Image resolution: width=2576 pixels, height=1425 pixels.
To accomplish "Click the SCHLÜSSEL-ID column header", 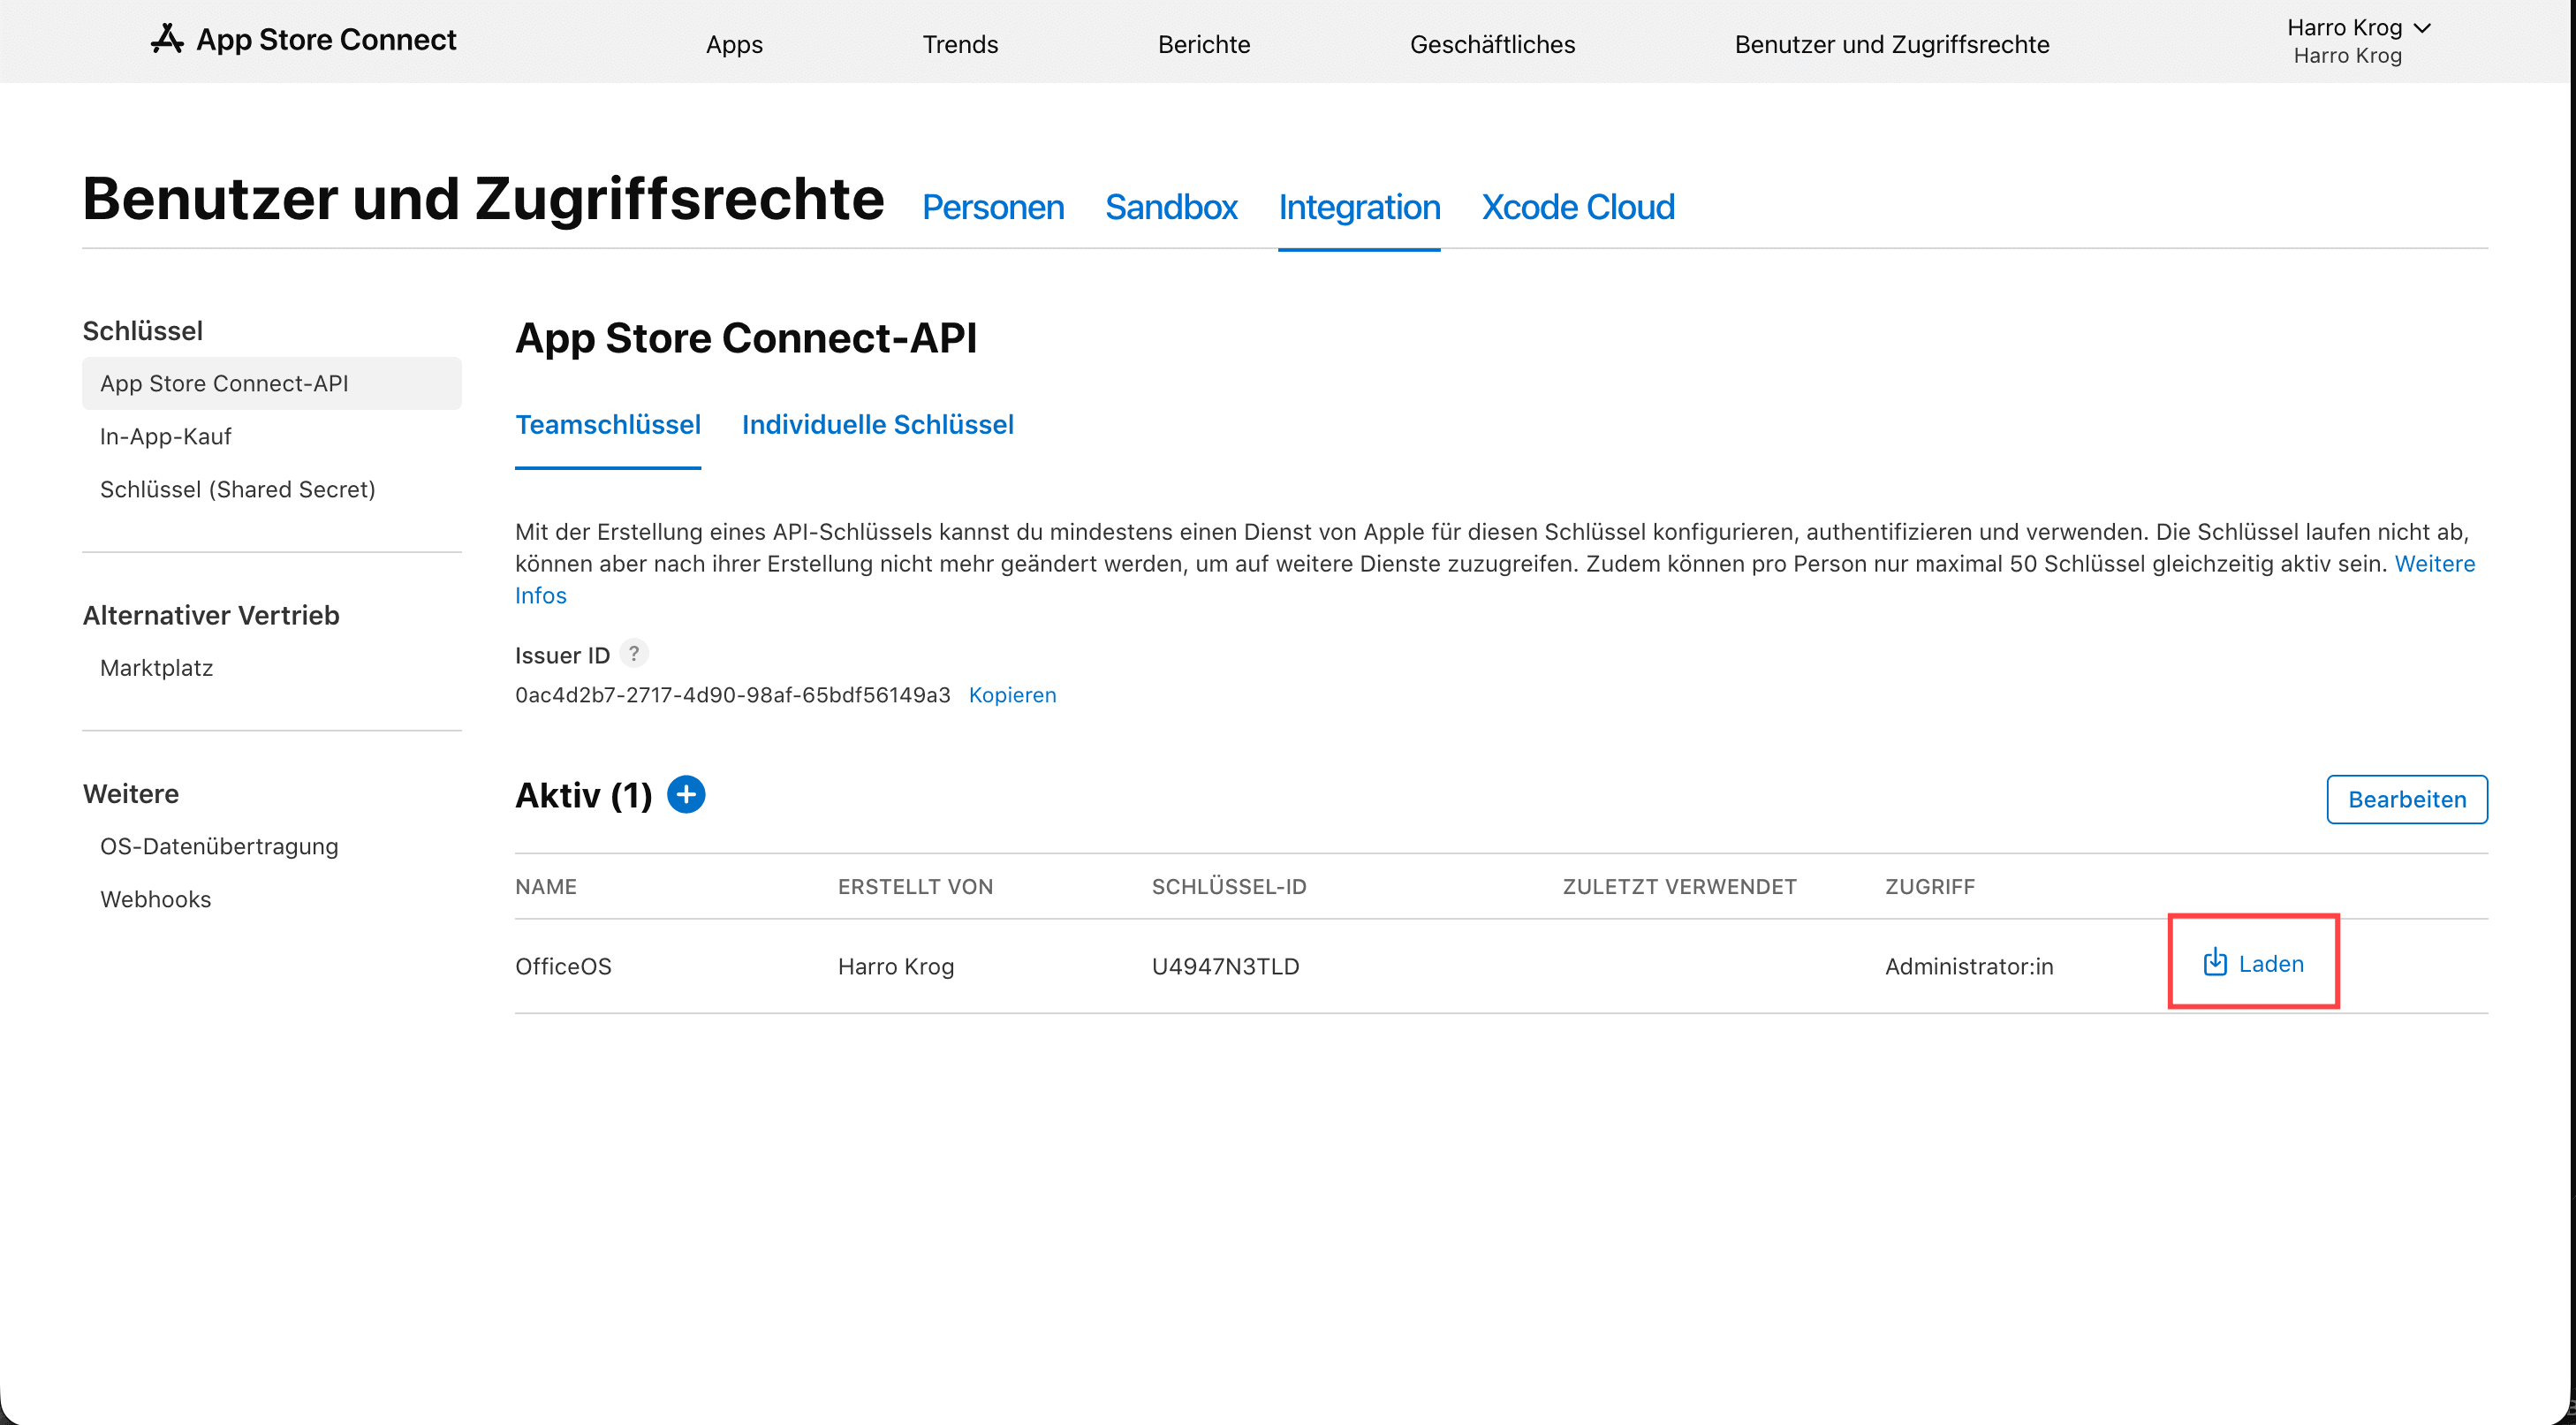I will [x=1229, y=886].
